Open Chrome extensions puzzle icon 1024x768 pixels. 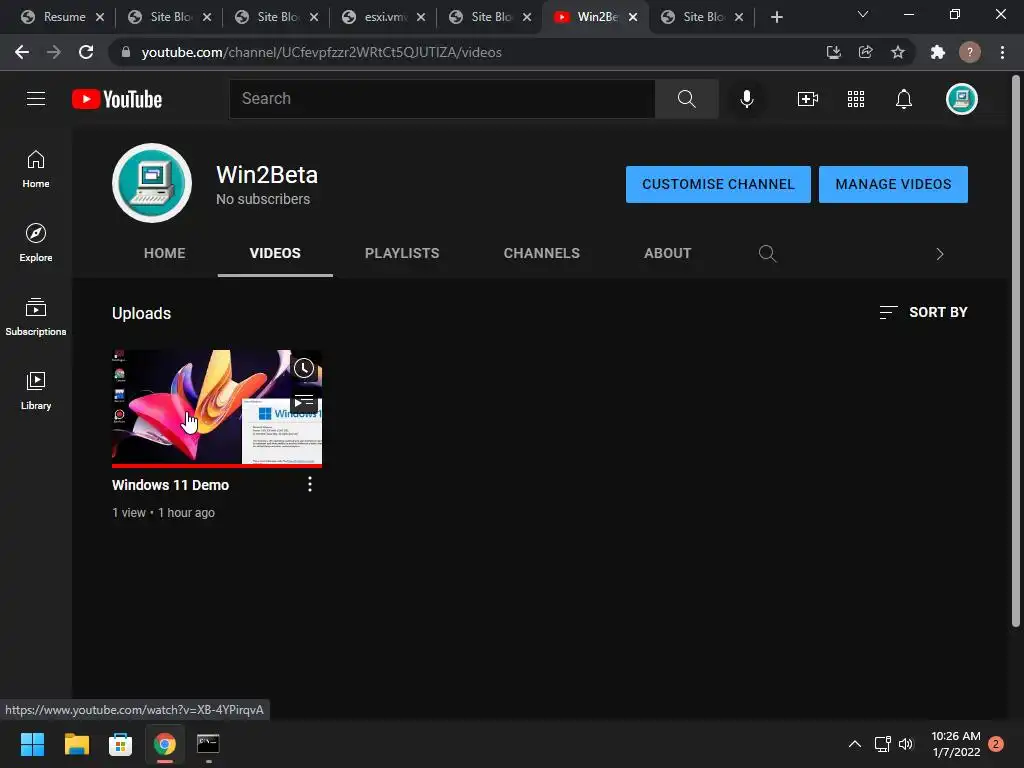click(938, 52)
